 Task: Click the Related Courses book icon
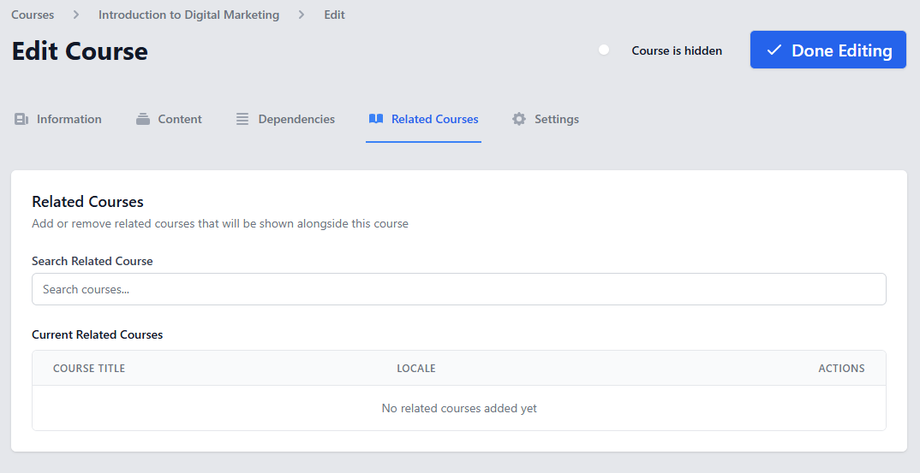(x=376, y=119)
